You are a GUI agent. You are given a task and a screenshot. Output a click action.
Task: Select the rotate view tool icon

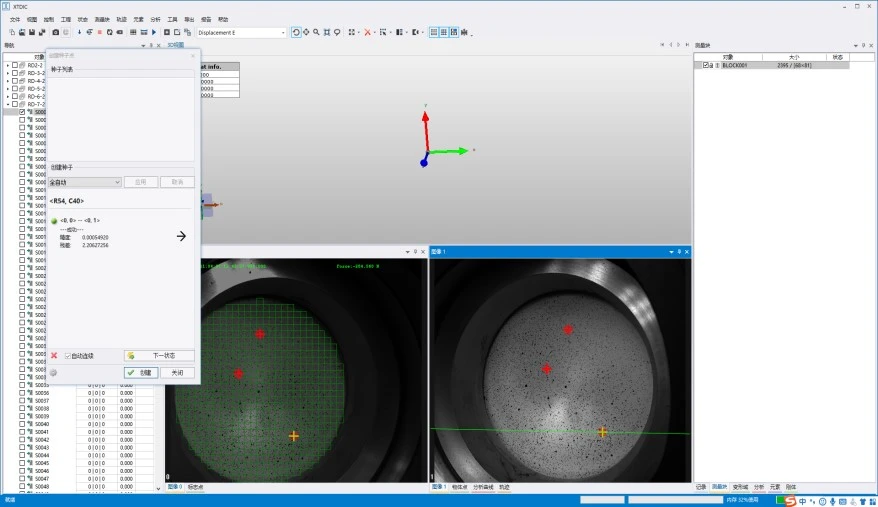tap(296, 32)
